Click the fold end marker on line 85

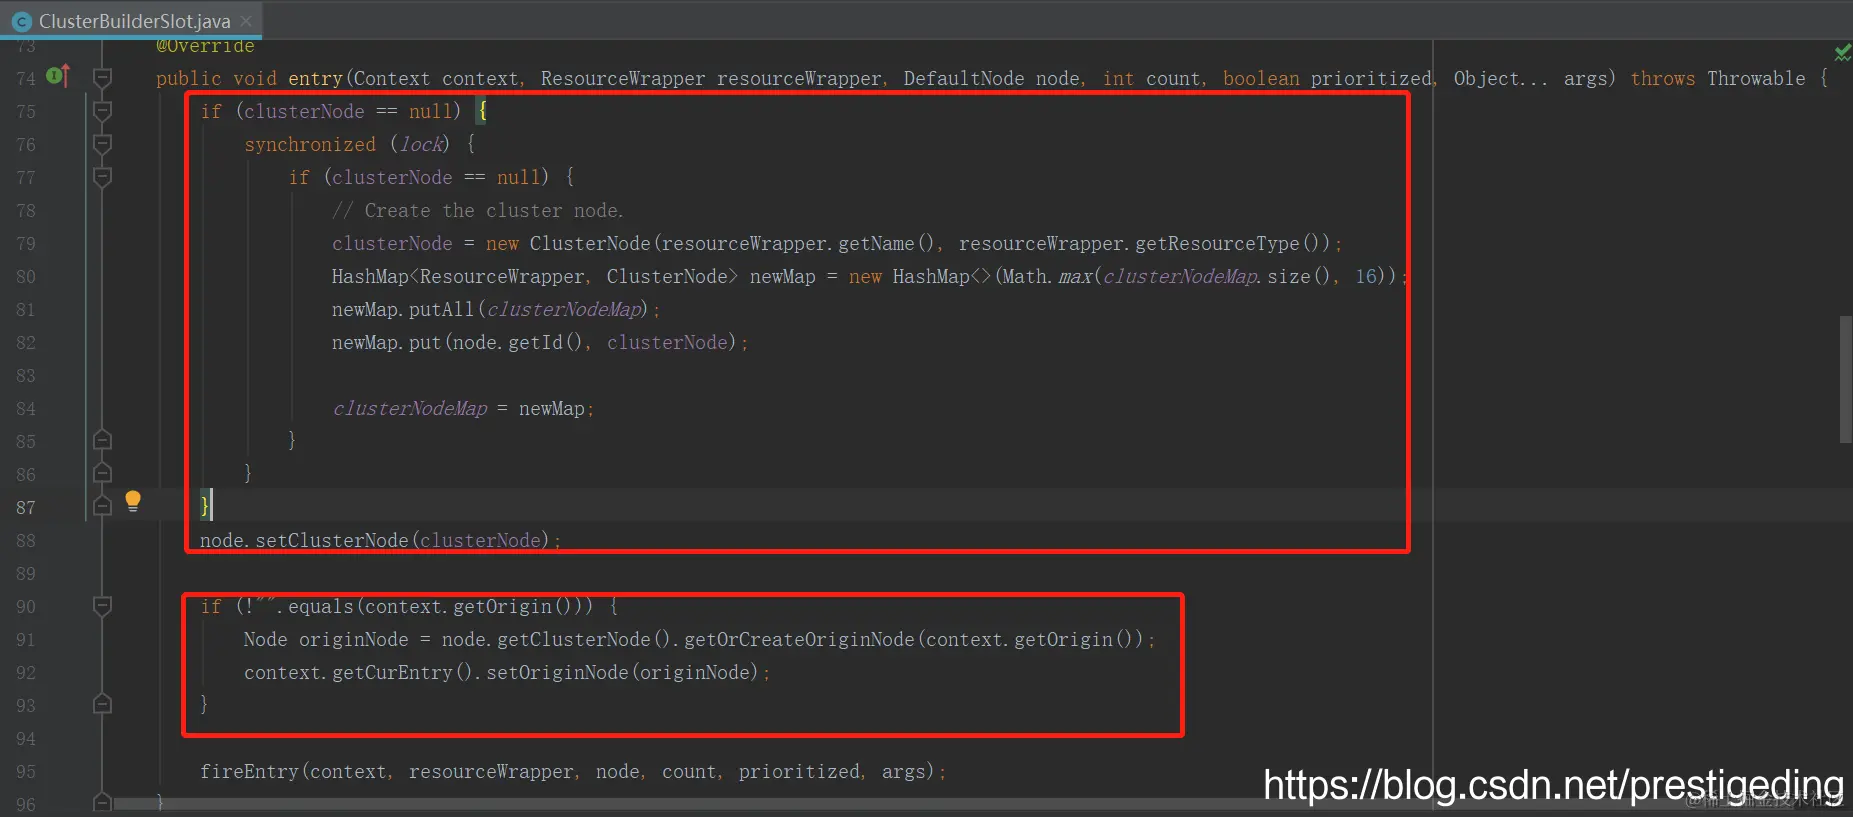(x=102, y=440)
